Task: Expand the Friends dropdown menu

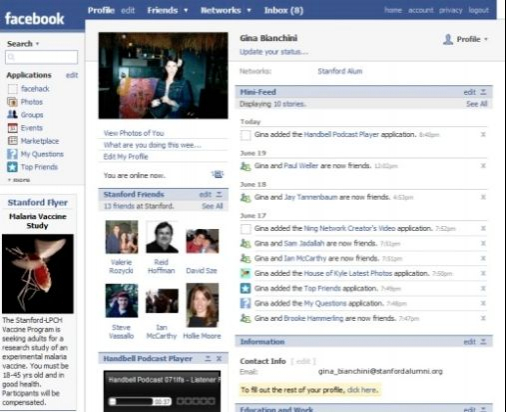Action: [186, 10]
